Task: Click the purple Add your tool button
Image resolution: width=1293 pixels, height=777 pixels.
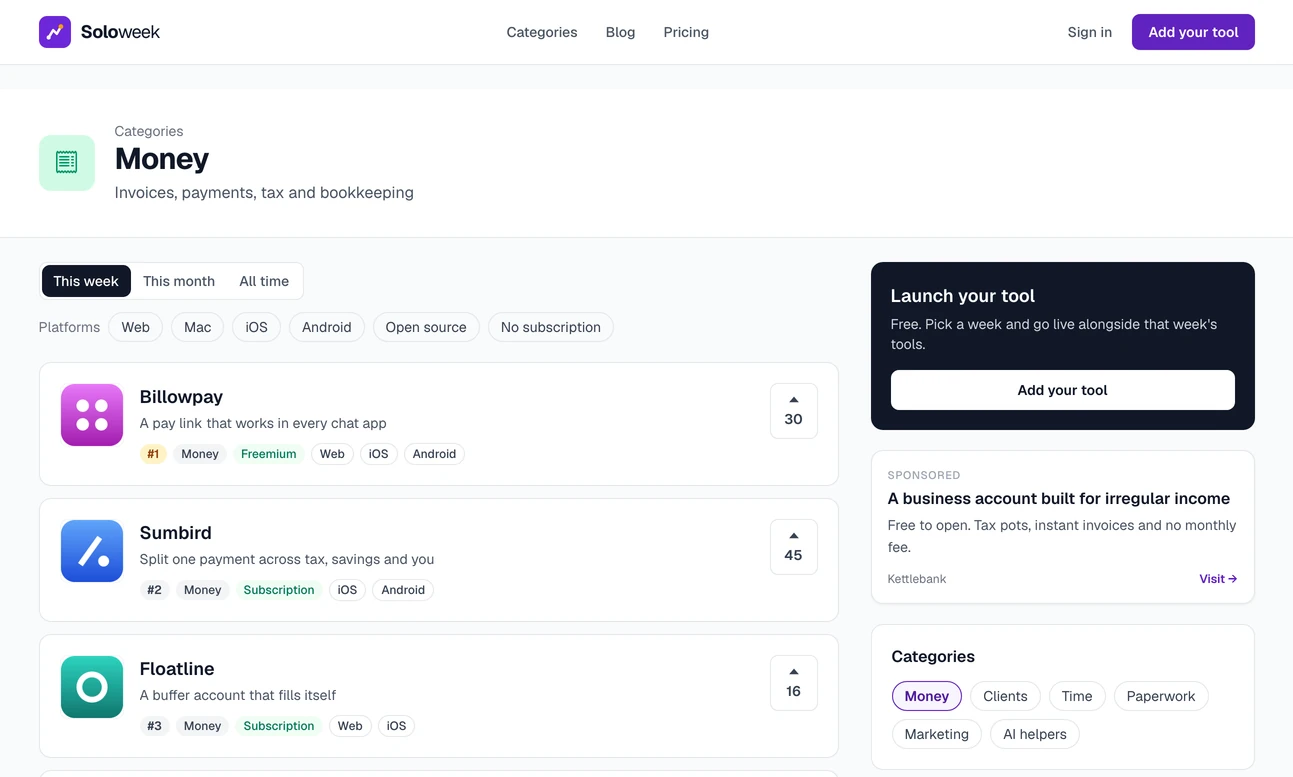Action: coord(1193,32)
